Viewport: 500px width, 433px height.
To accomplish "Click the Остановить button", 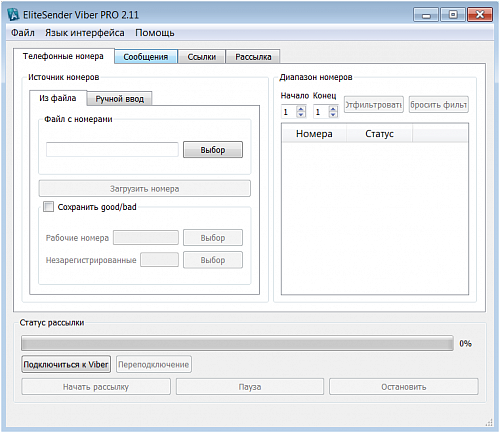I will tap(404, 387).
